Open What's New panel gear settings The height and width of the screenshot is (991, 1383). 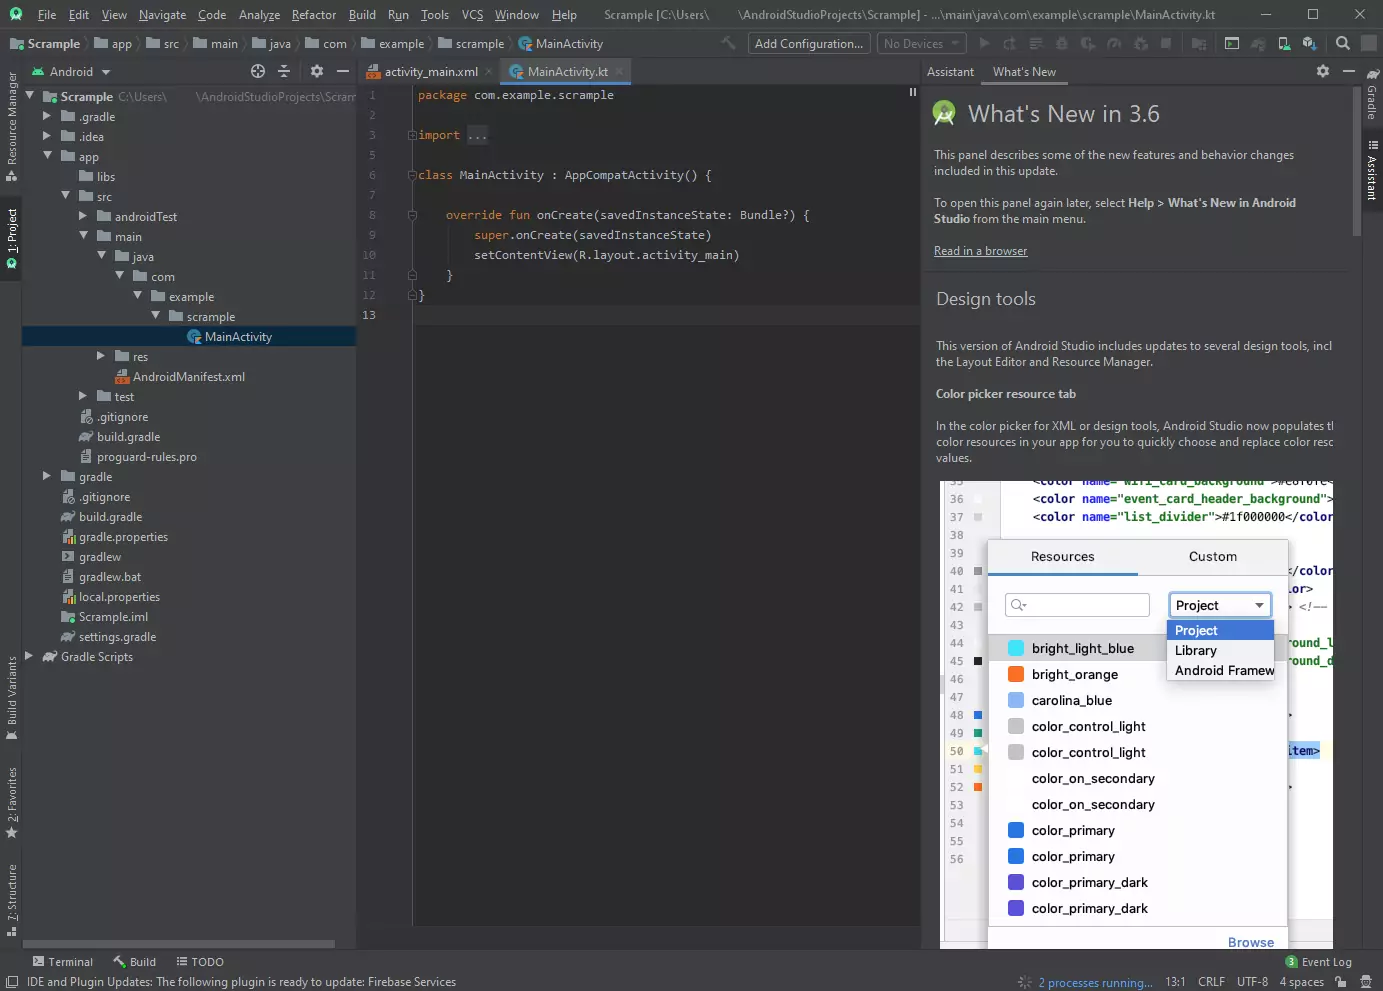(1323, 71)
